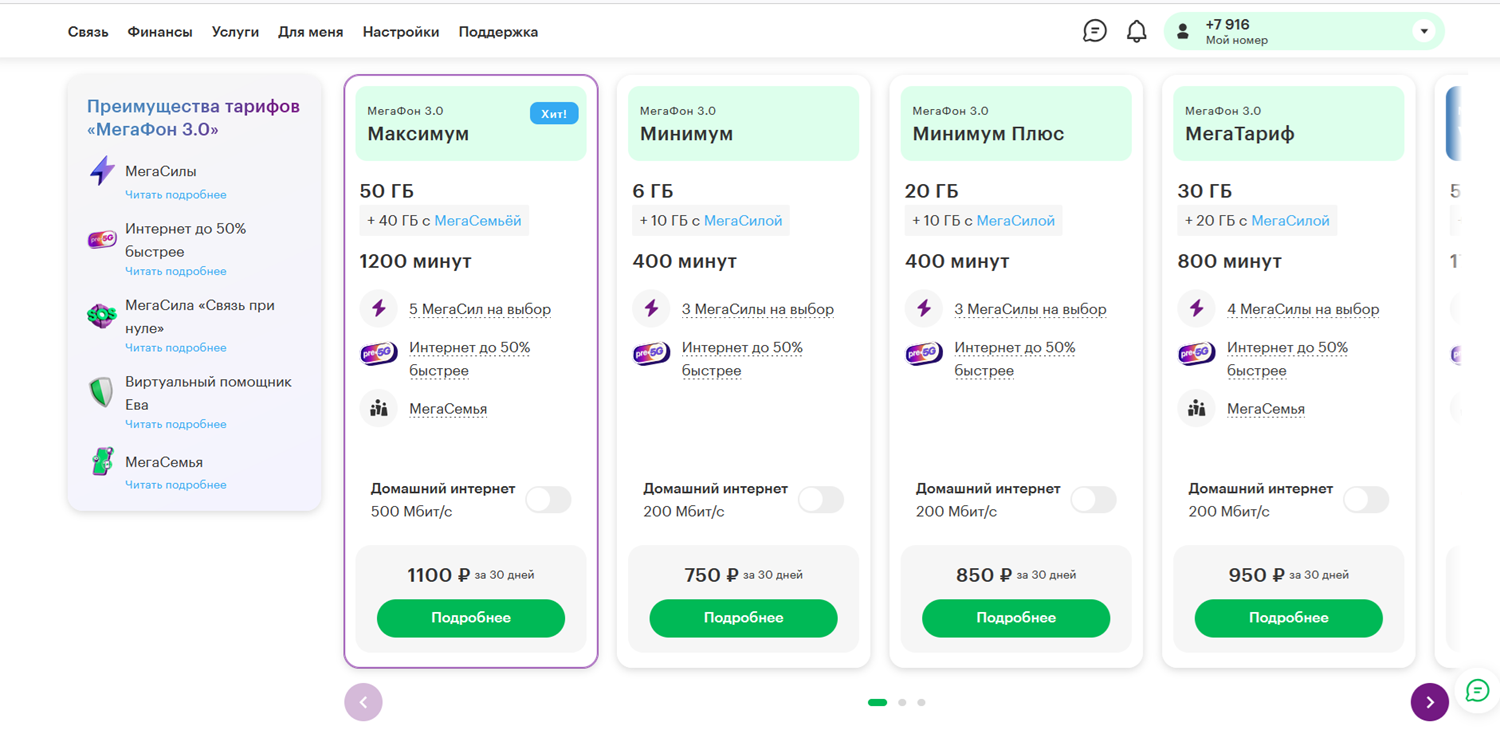1500x730 pixels.
Task: Toggle Домашний интернет in Минимум Плюс card
Action: point(1094,500)
